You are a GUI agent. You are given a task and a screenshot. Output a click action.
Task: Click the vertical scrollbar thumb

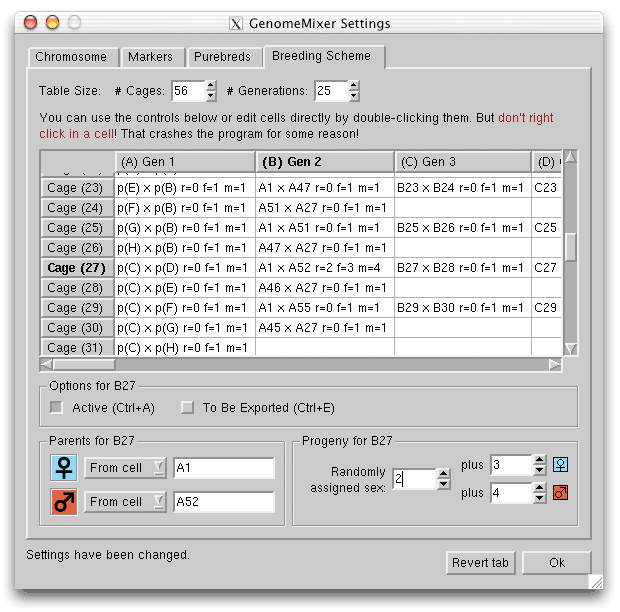point(570,247)
